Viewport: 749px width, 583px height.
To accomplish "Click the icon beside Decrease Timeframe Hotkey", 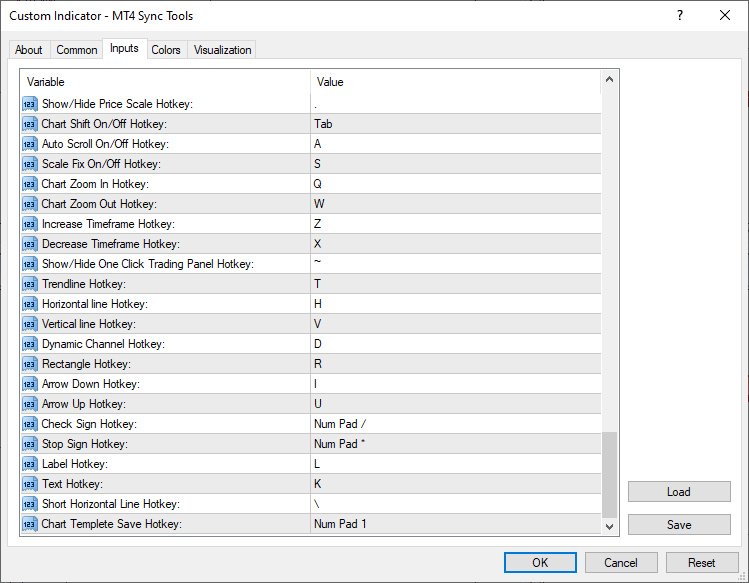I will 30,244.
